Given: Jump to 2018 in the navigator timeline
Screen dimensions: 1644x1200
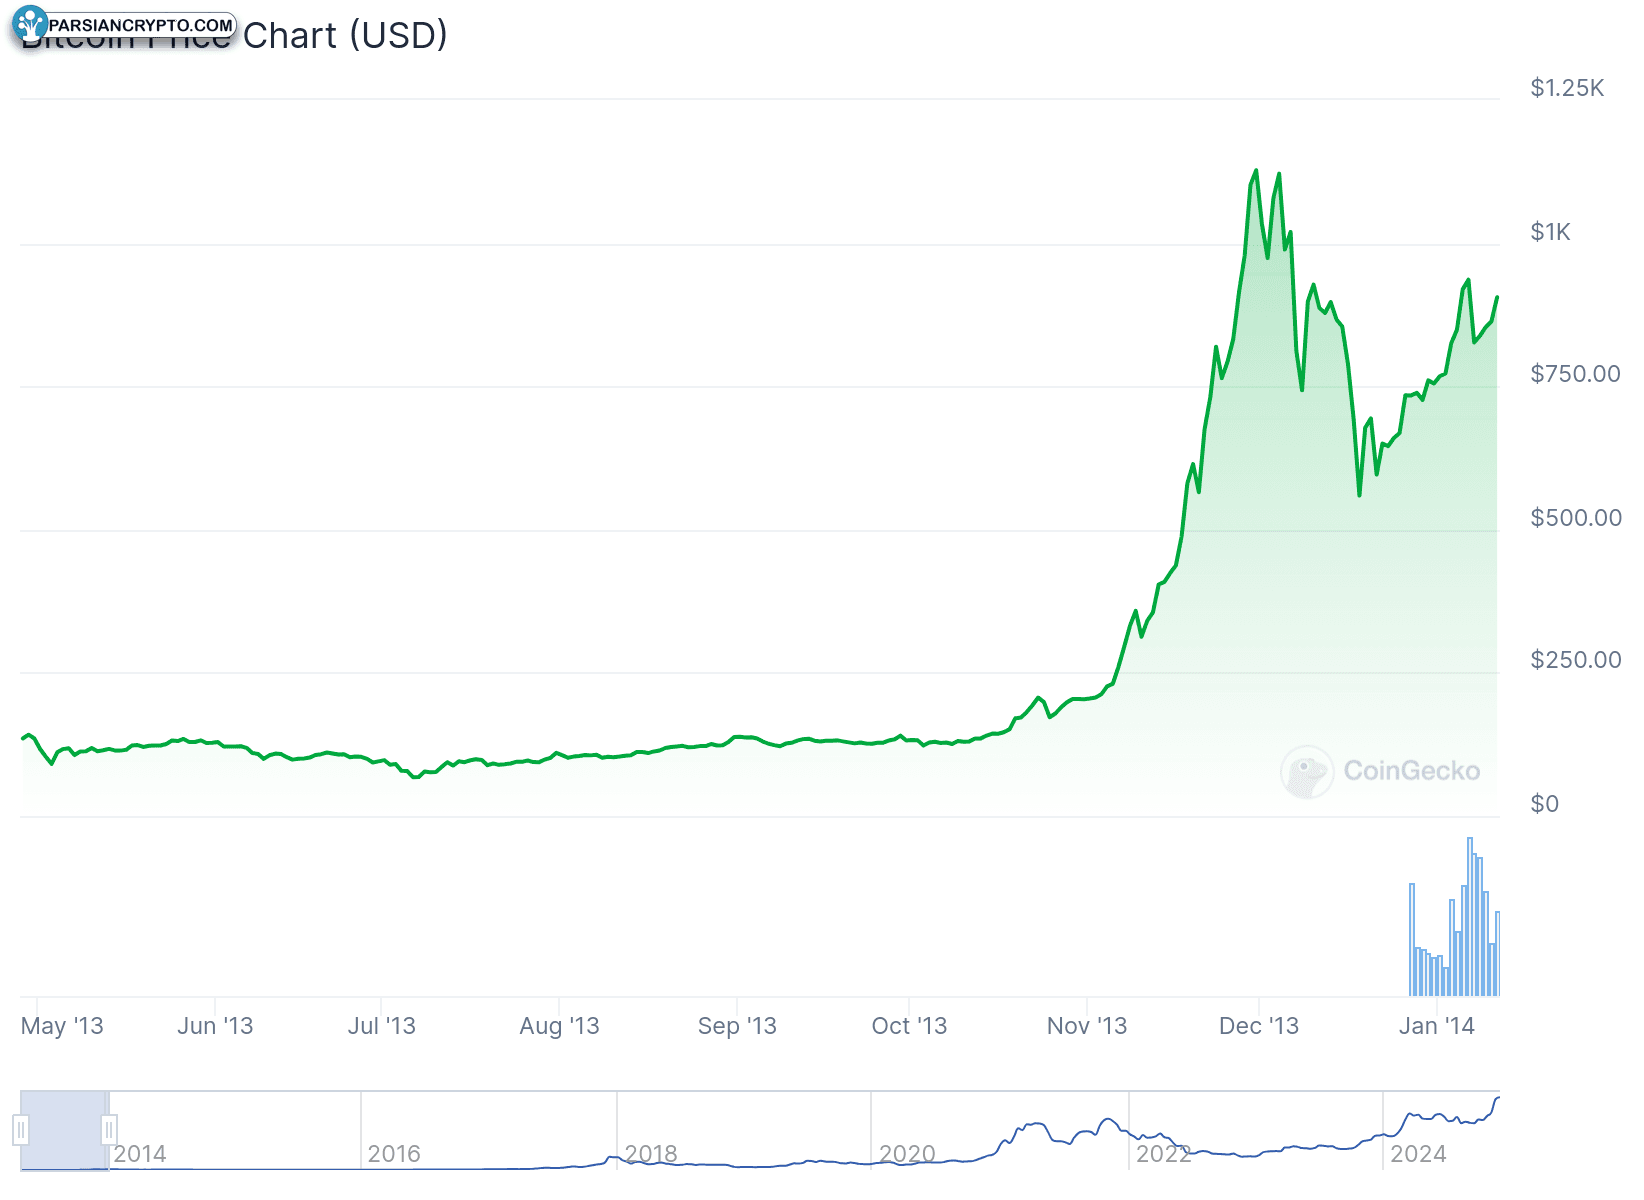Looking at the screenshot, I should [651, 1154].
